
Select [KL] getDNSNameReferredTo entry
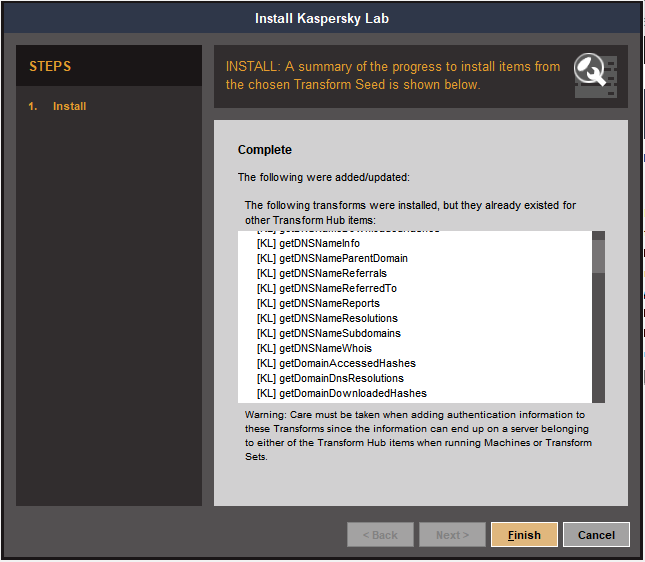[x=327, y=288]
